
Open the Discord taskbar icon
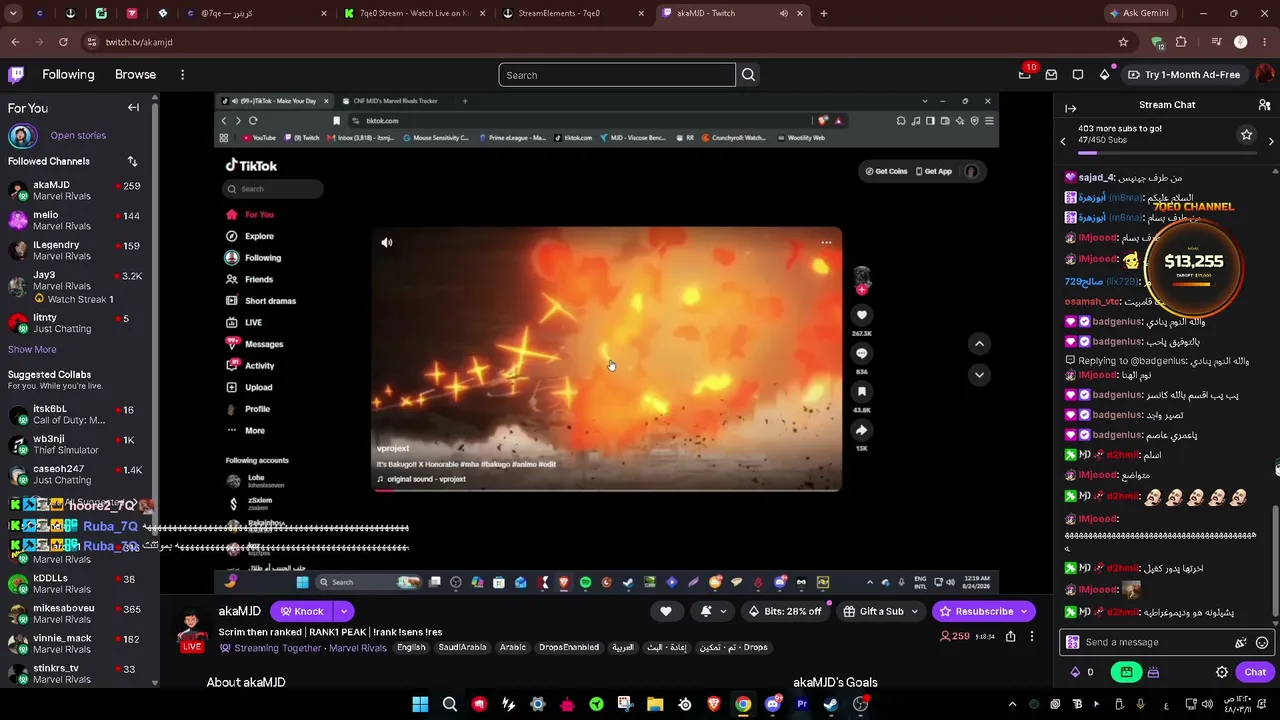coord(772,704)
